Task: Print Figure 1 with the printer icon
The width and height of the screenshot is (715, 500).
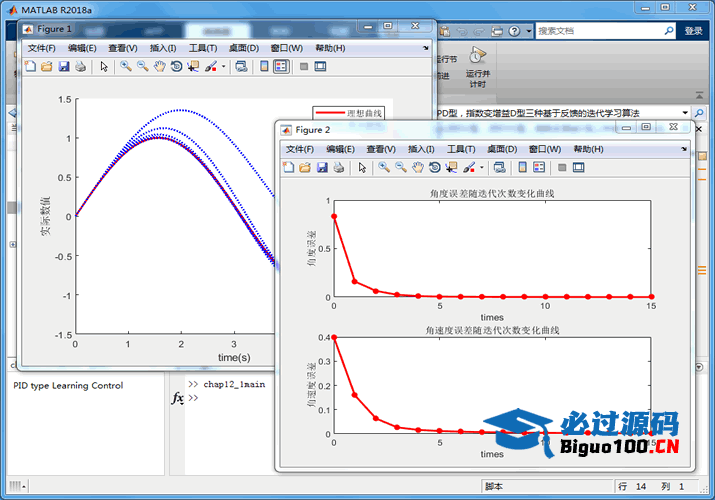Action: (x=80, y=67)
